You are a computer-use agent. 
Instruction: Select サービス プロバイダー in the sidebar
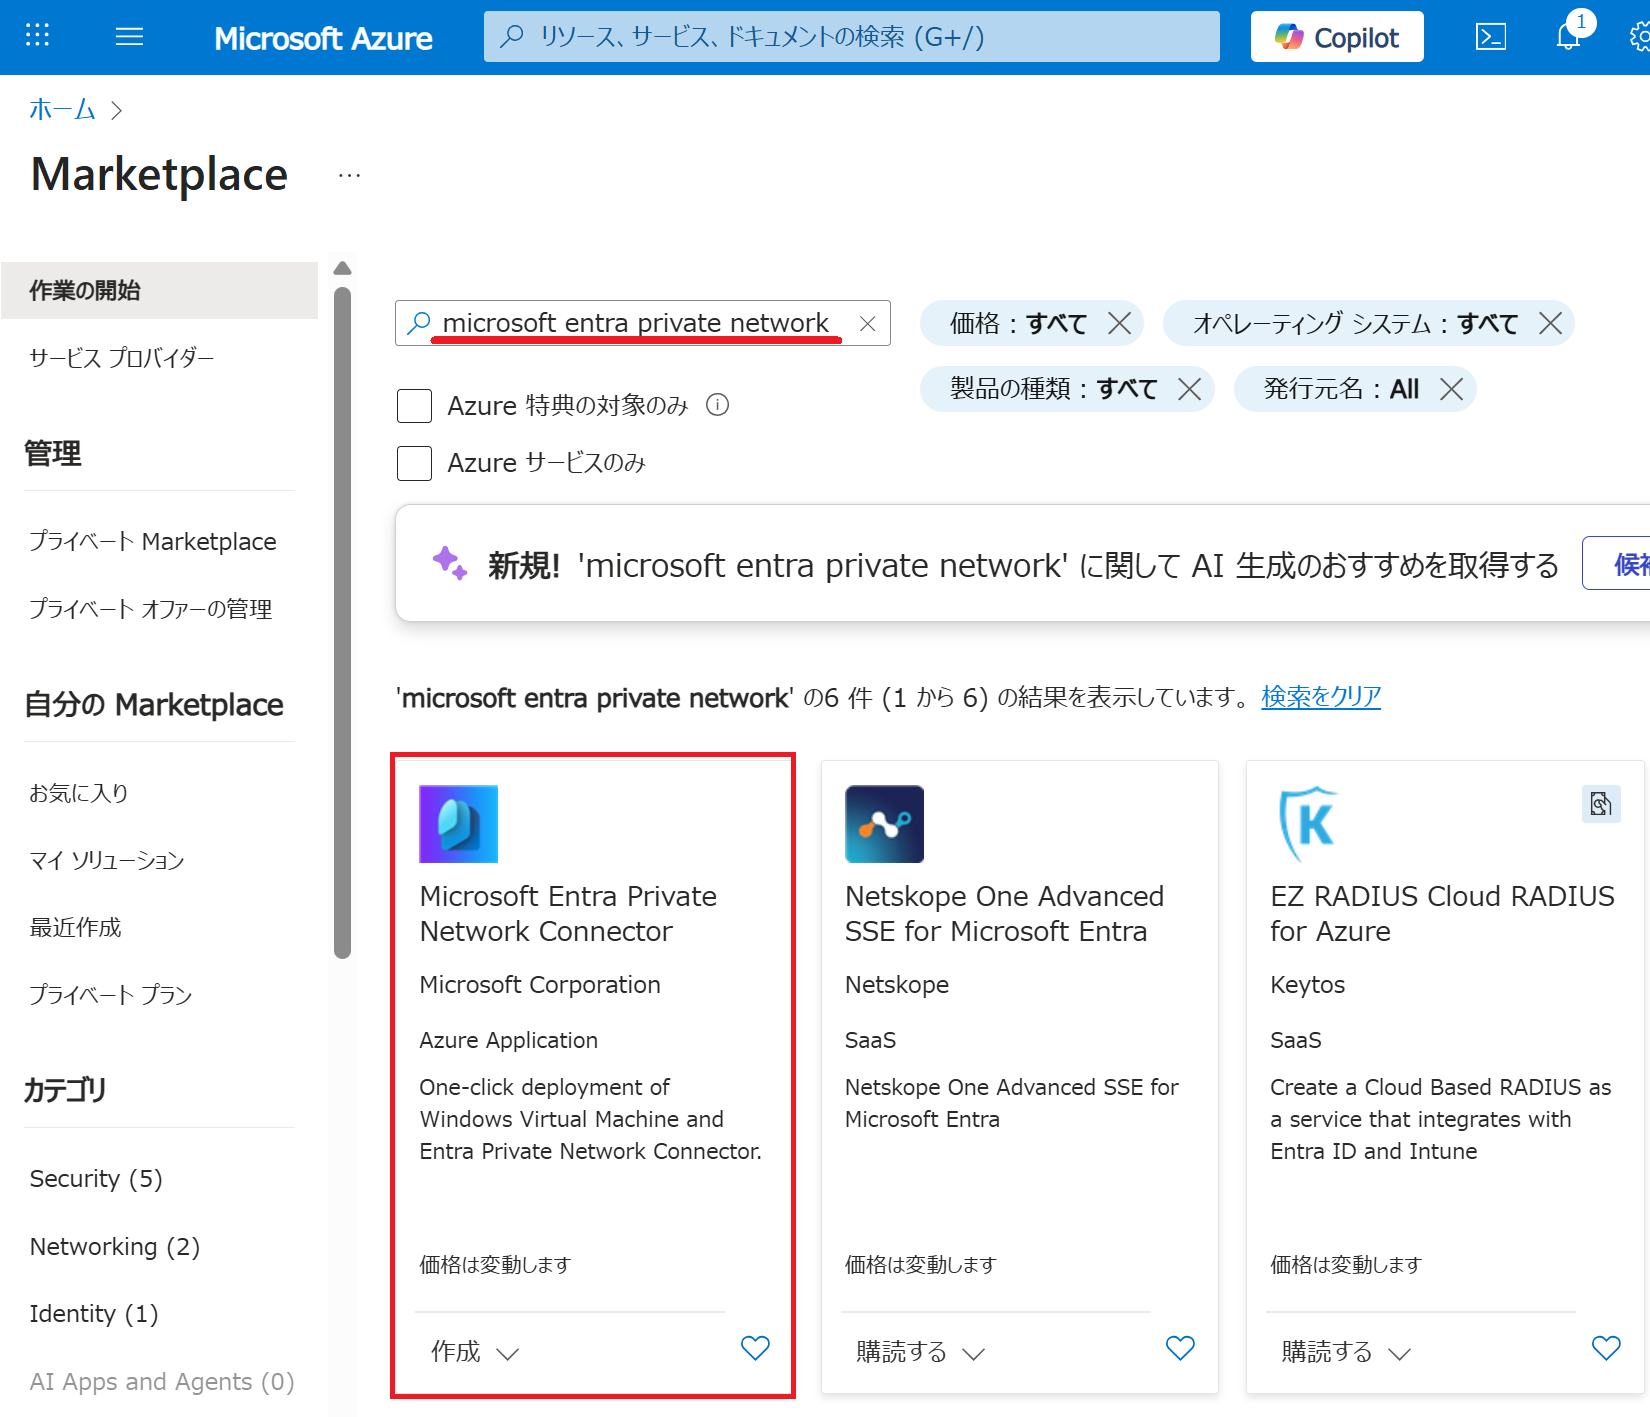121,358
